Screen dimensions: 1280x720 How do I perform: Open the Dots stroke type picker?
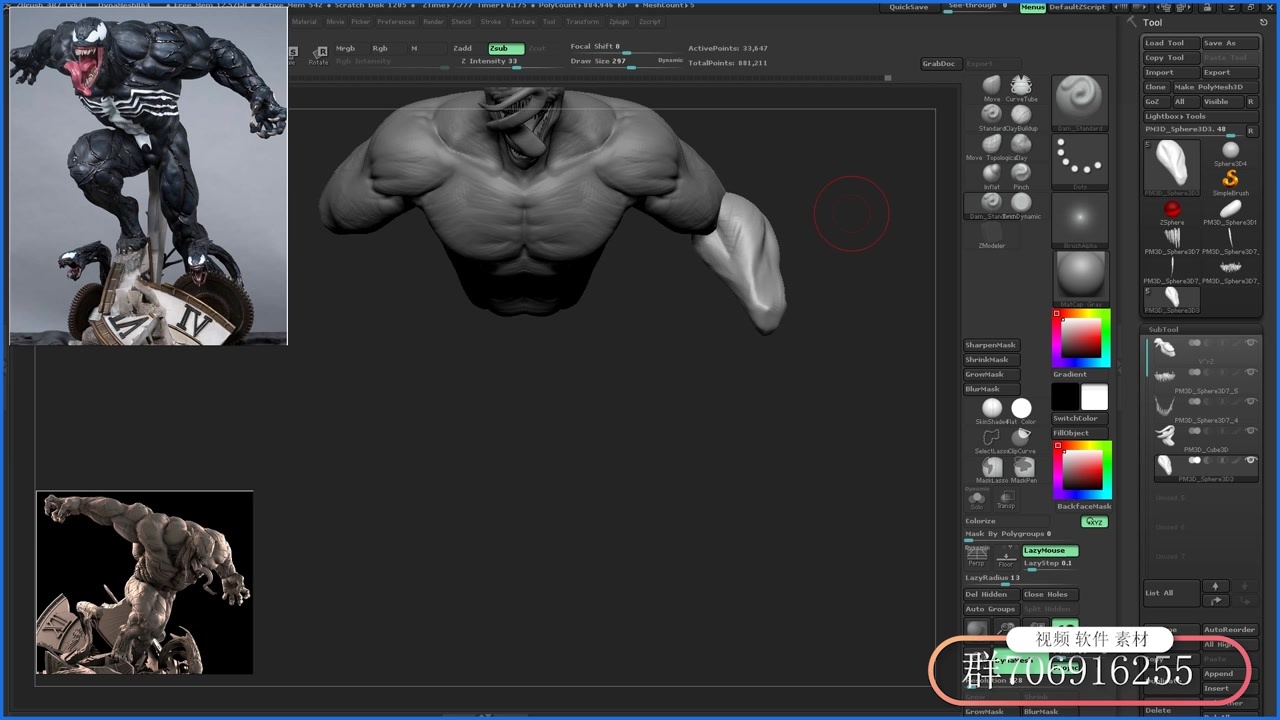pyautogui.click(x=1080, y=161)
